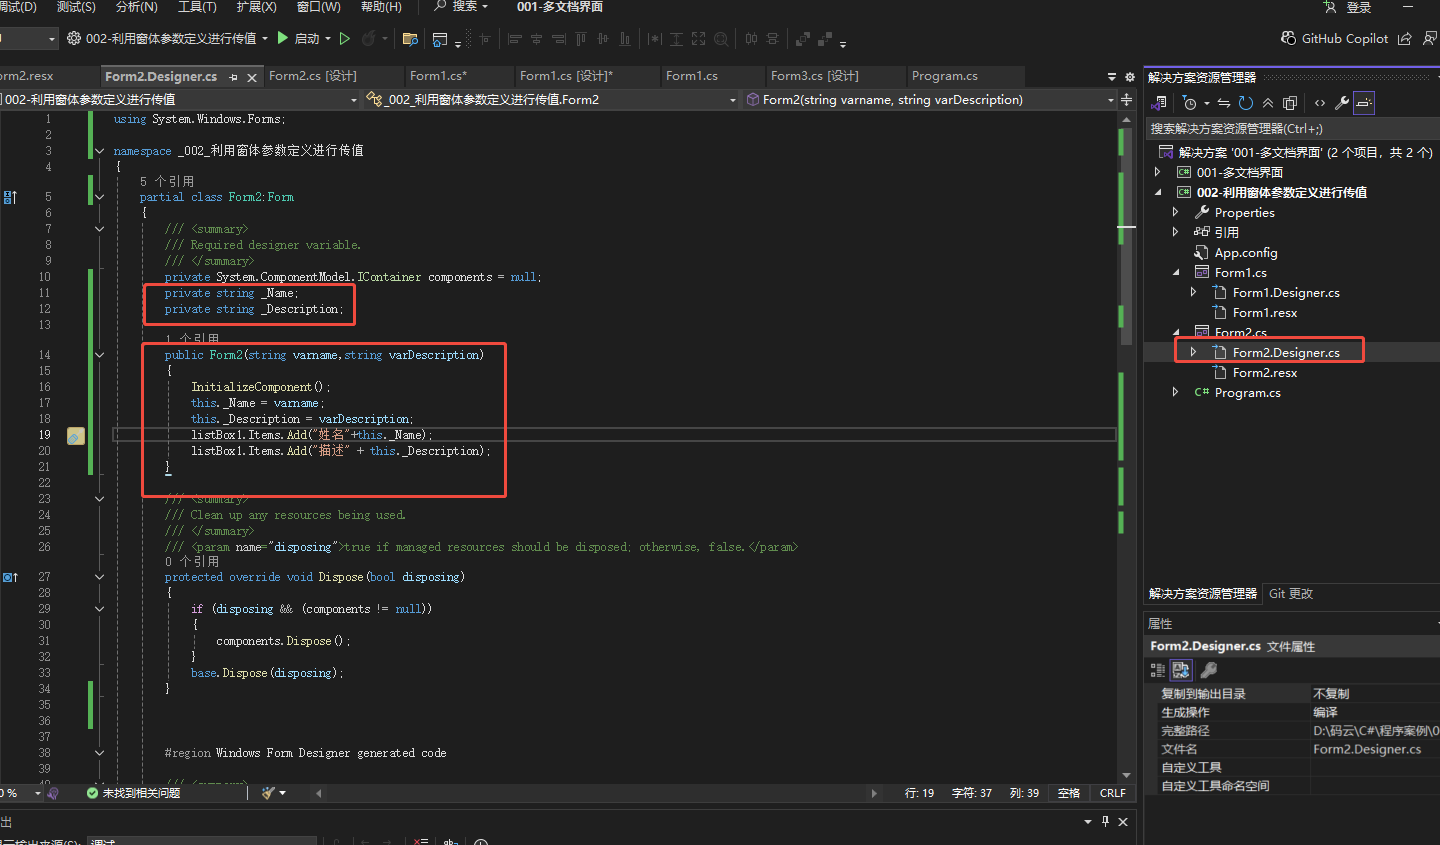Open the 工具(T) menu

pyautogui.click(x=197, y=6)
